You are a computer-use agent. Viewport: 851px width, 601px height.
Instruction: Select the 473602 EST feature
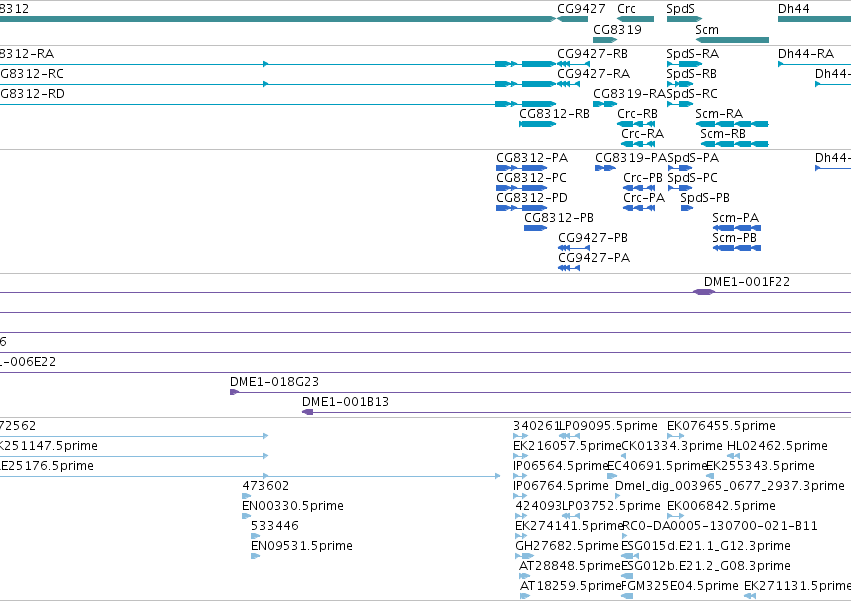(x=247, y=496)
